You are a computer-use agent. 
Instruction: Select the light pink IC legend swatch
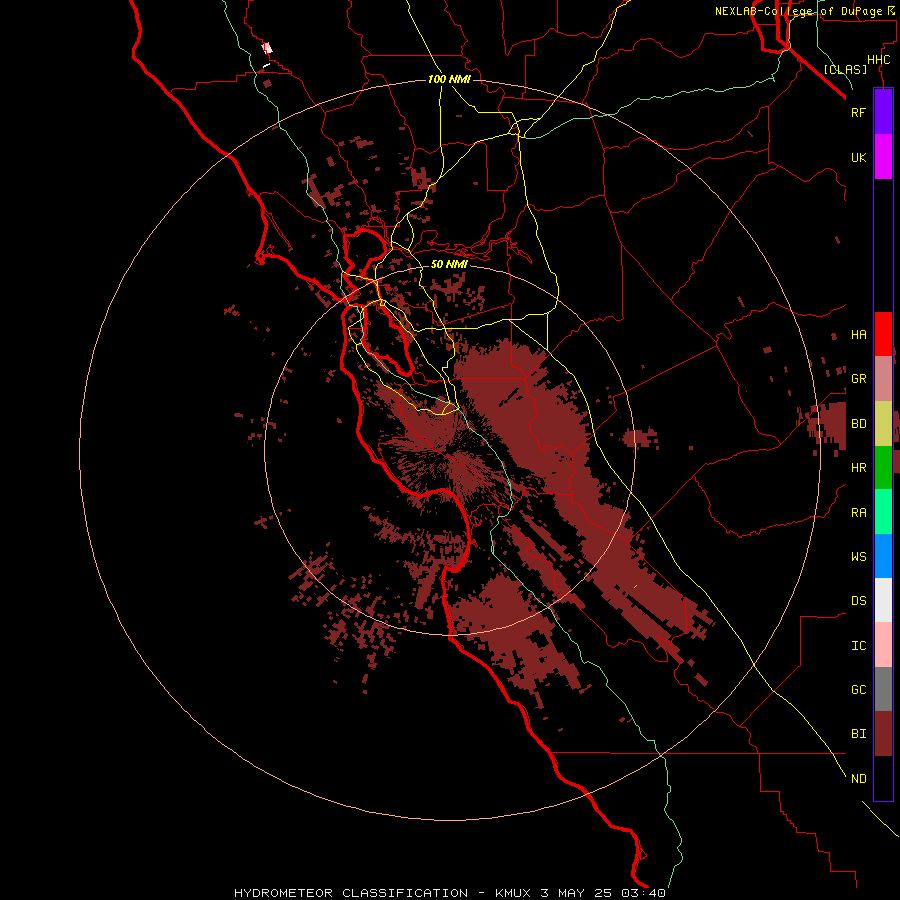pos(883,645)
